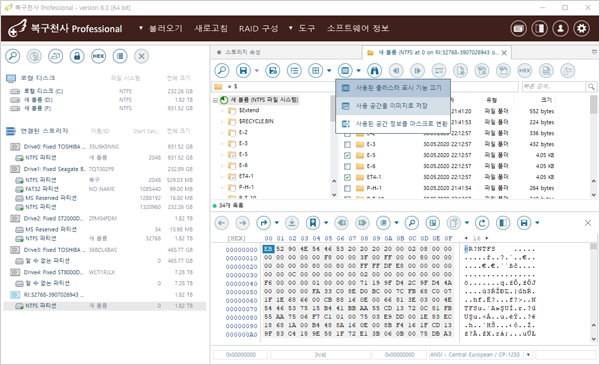Open HEX viewer from left panel toolbar
The height and width of the screenshot is (365, 600).
tap(98, 56)
